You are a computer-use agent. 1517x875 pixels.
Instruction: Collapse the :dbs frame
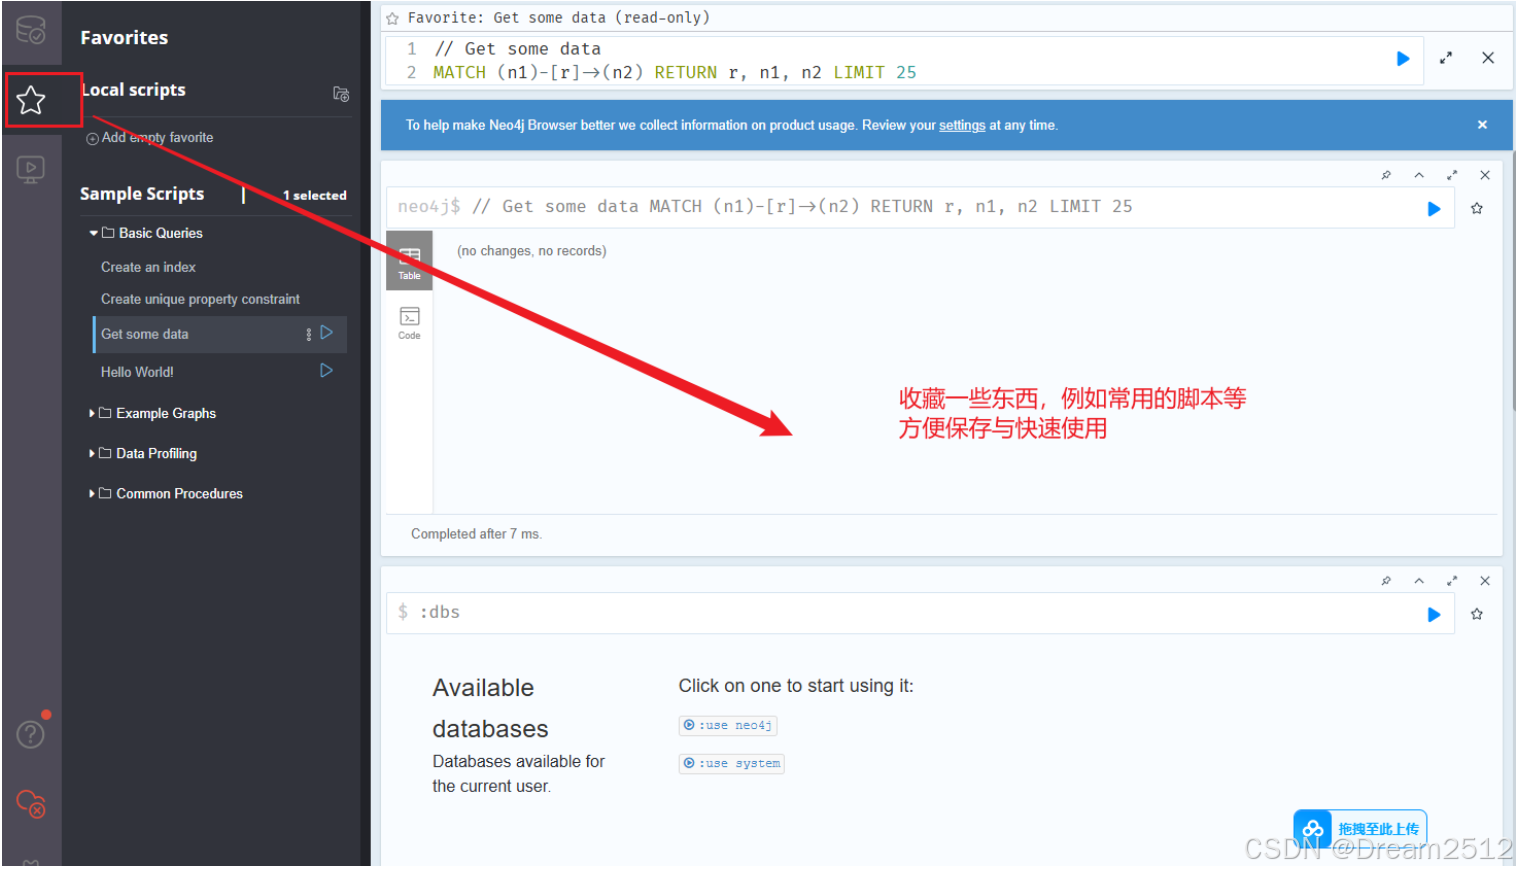point(1419,581)
